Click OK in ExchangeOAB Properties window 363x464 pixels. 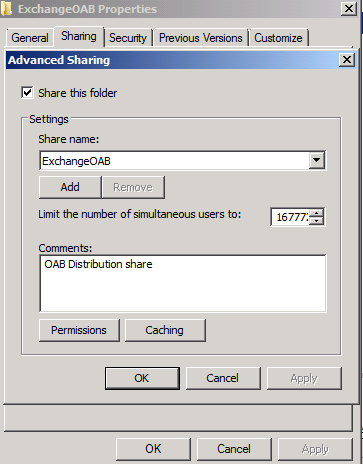pos(153,449)
